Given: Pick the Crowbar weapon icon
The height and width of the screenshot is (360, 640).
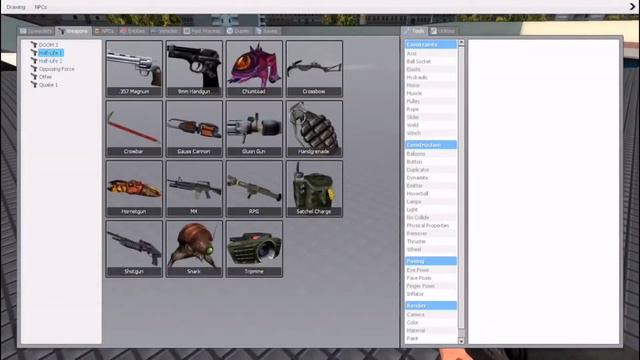Looking at the screenshot, I should click(134, 129).
